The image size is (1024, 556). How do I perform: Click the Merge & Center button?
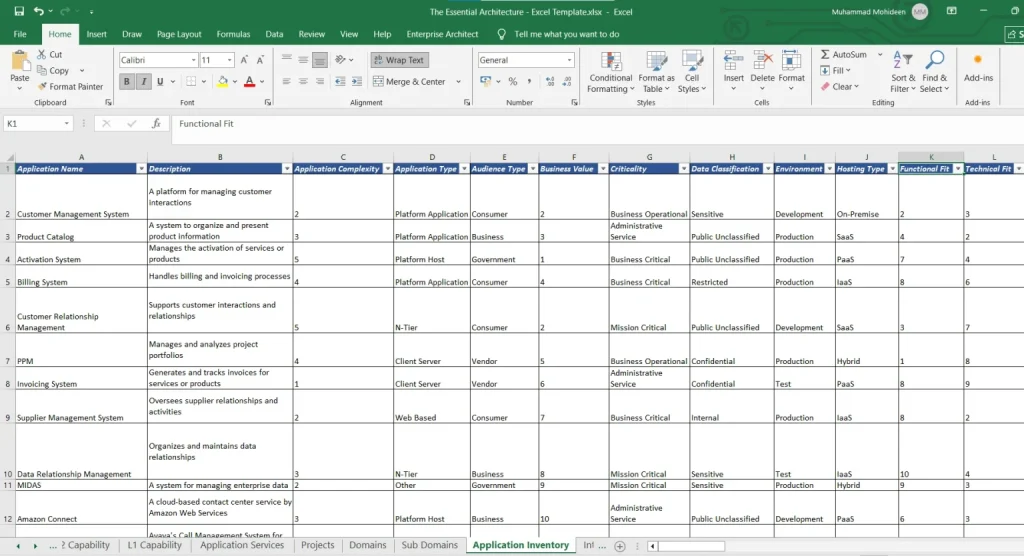pyautogui.click(x=409, y=82)
